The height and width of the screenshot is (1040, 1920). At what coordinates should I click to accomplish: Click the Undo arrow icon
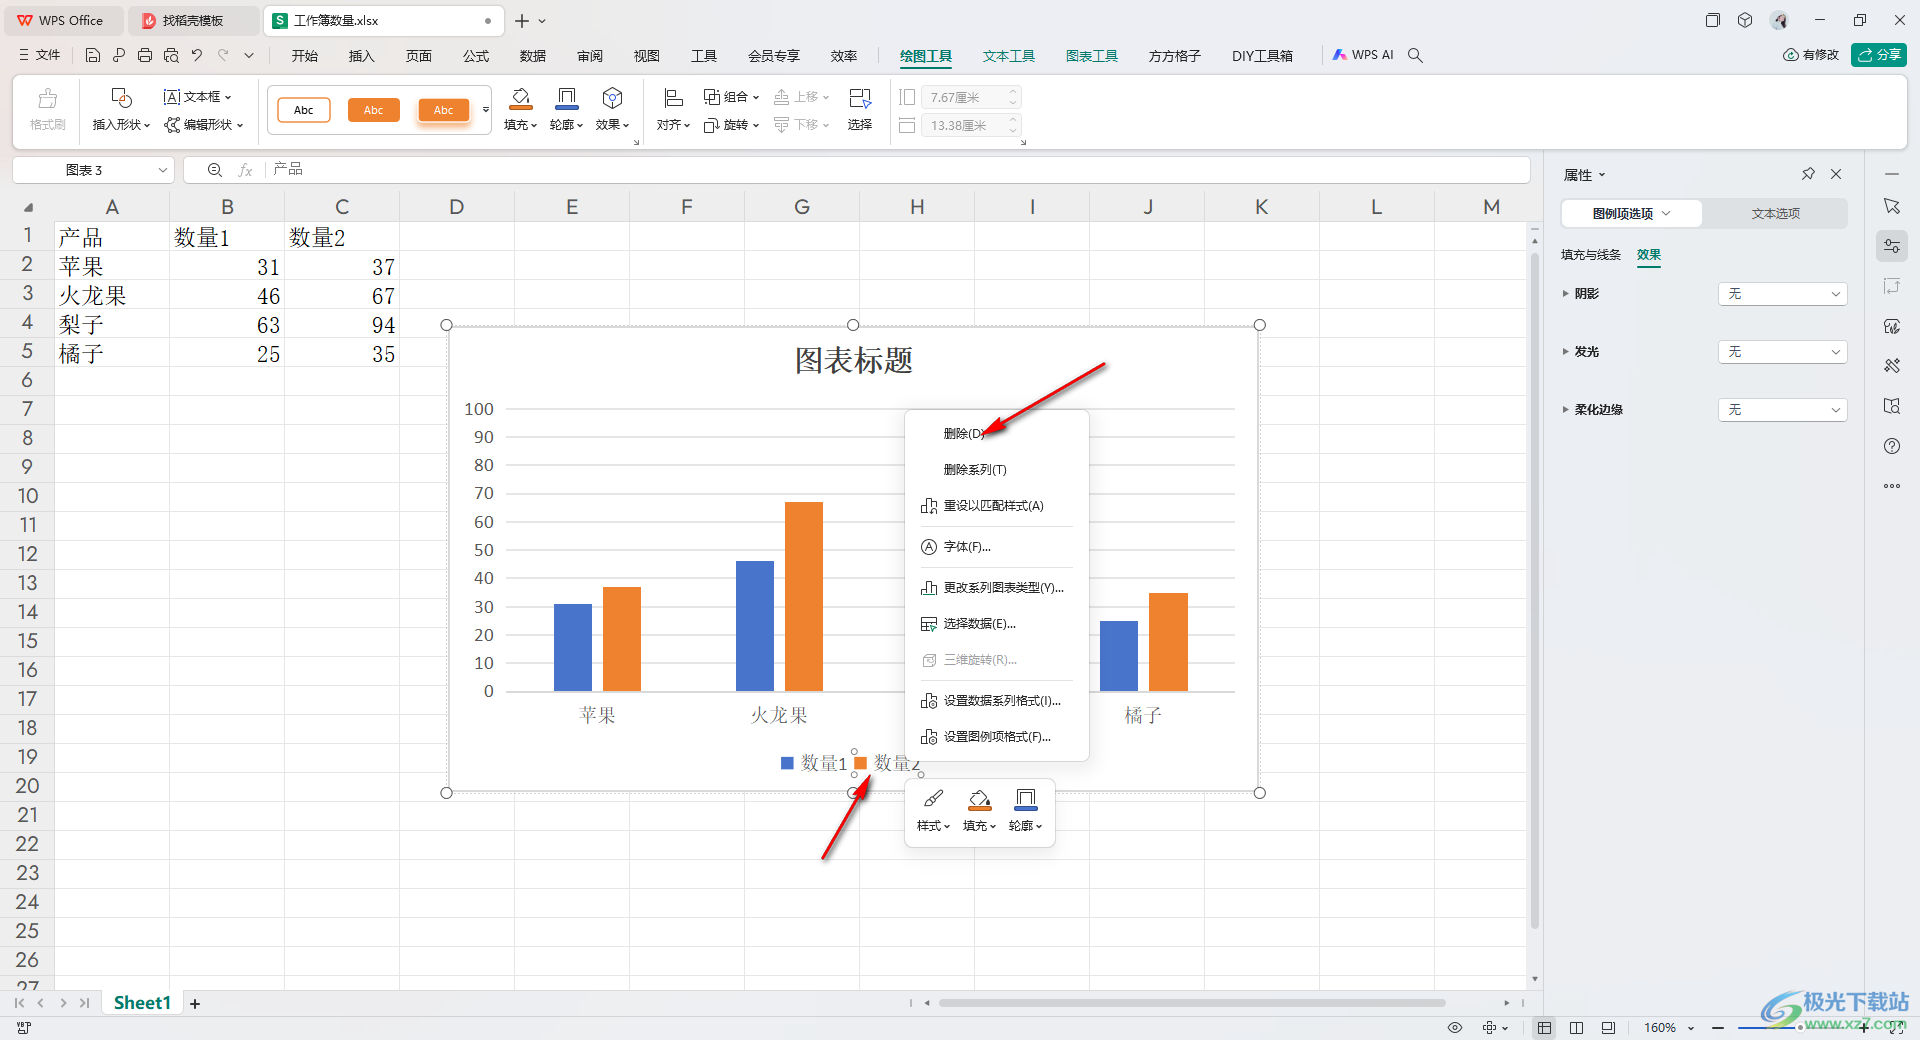[197, 56]
